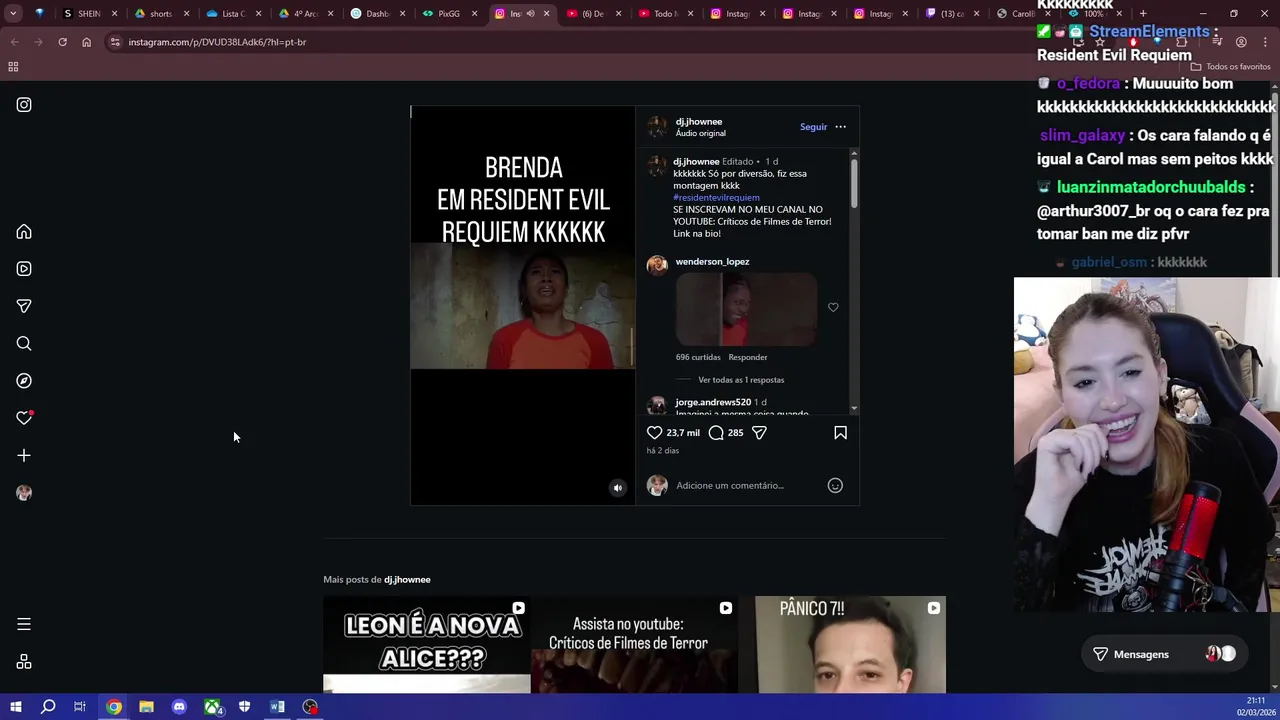
Task: Switch to shorts Google Drive tab
Action: point(161,14)
